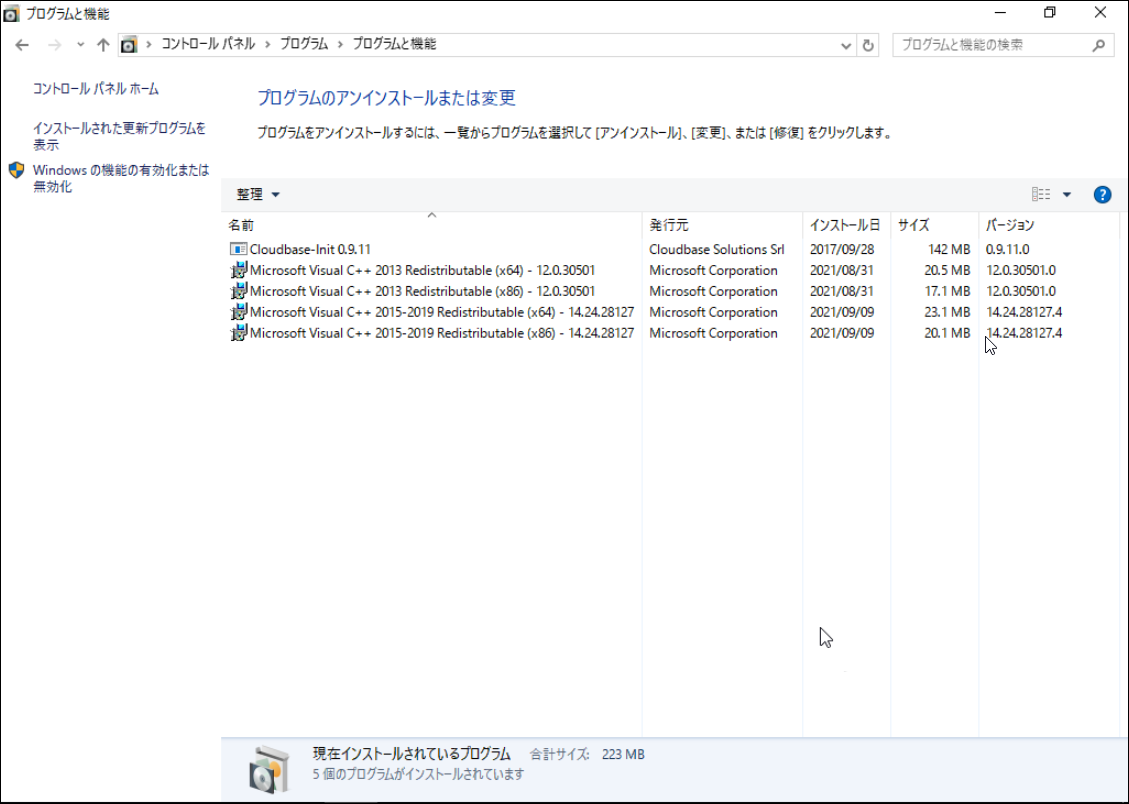Click the 20.1 MB size cell

(x=947, y=333)
